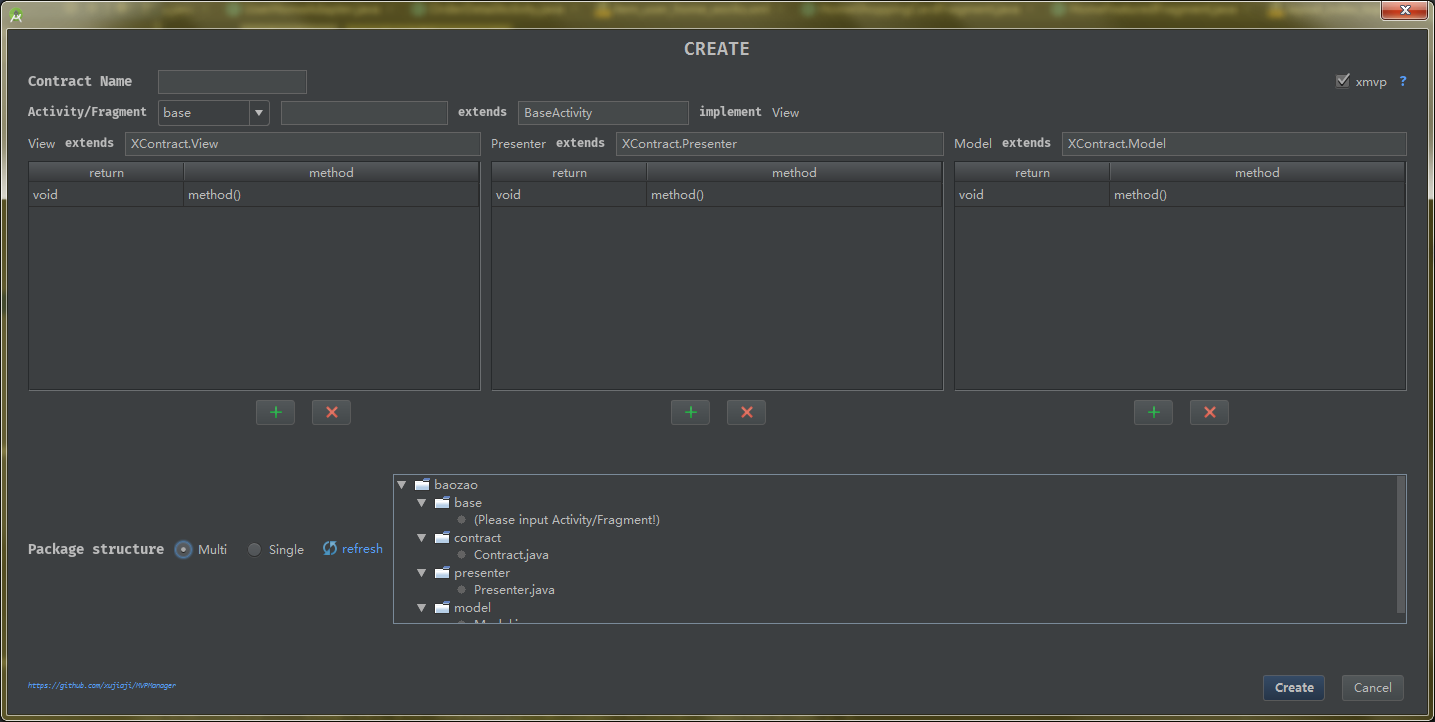This screenshot has height=722, width=1435.
Task: Add a method row to Presenter table
Action: [x=690, y=412]
